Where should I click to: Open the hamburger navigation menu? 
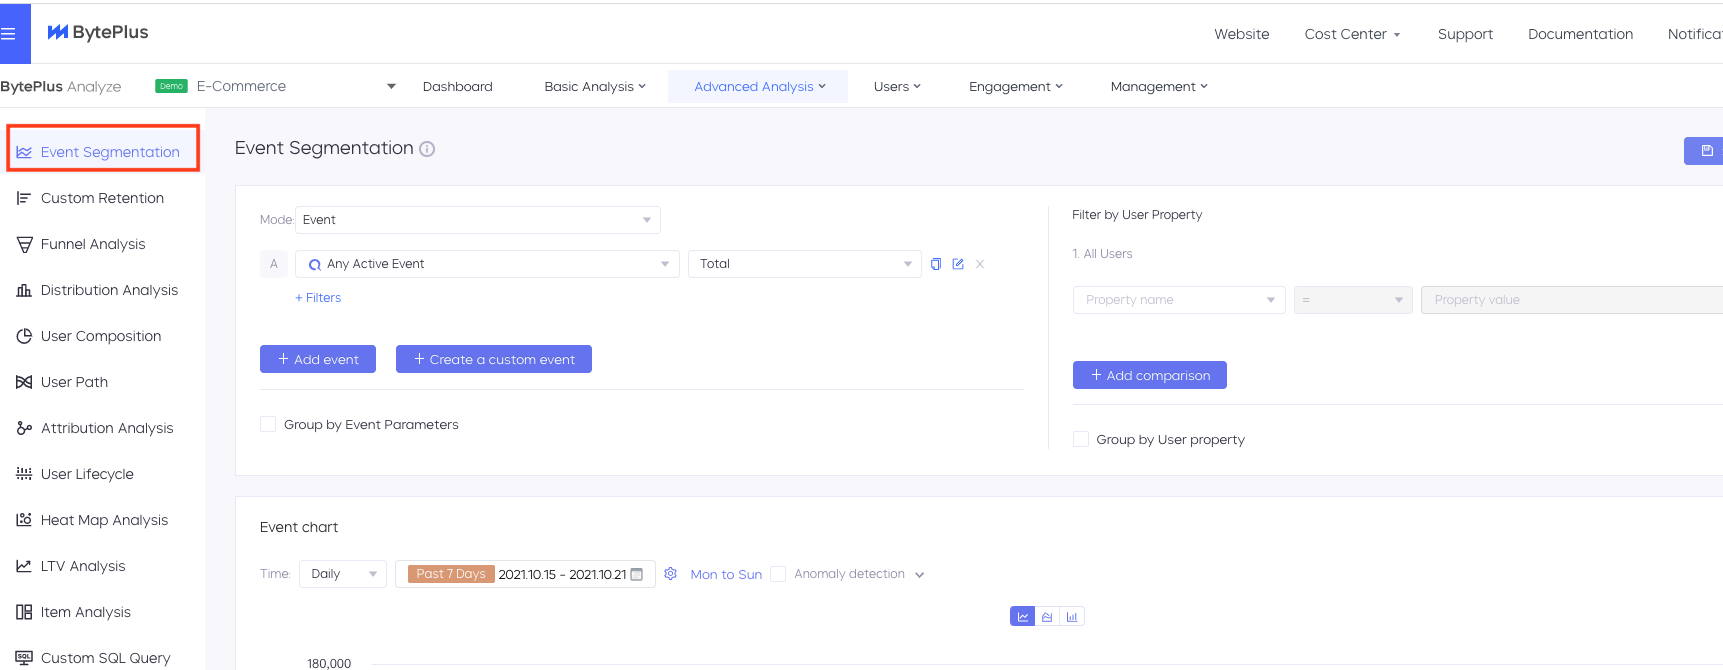[x=8, y=34]
